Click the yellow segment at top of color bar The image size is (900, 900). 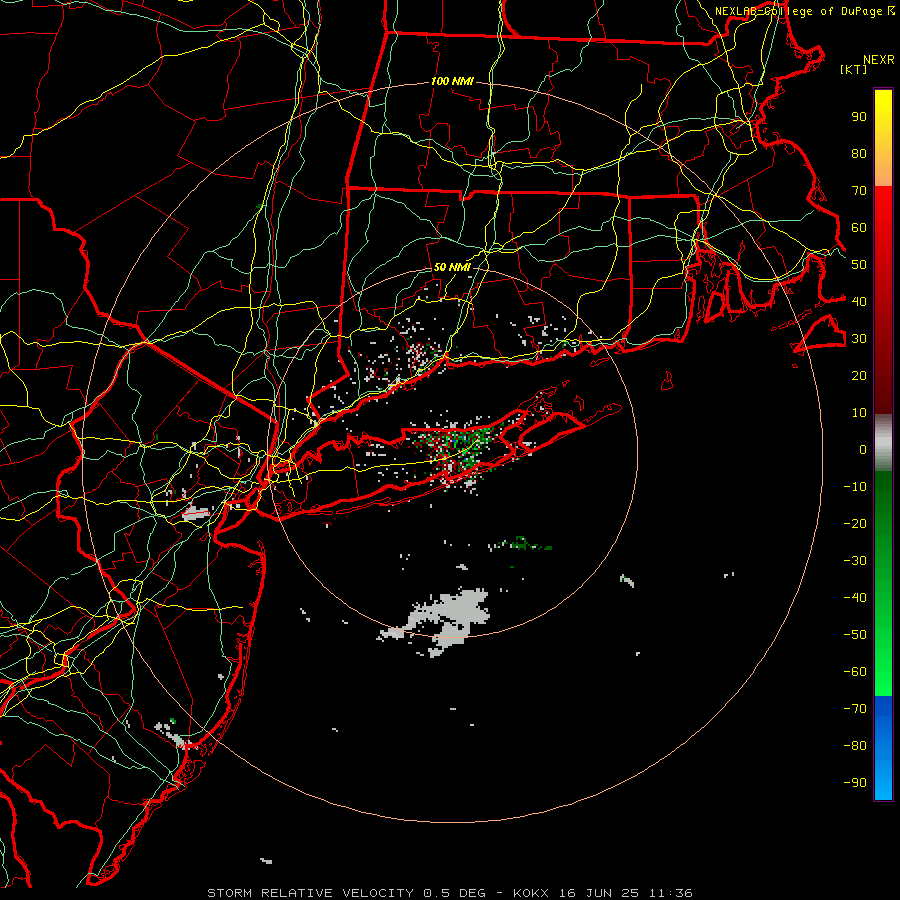click(883, 138)
